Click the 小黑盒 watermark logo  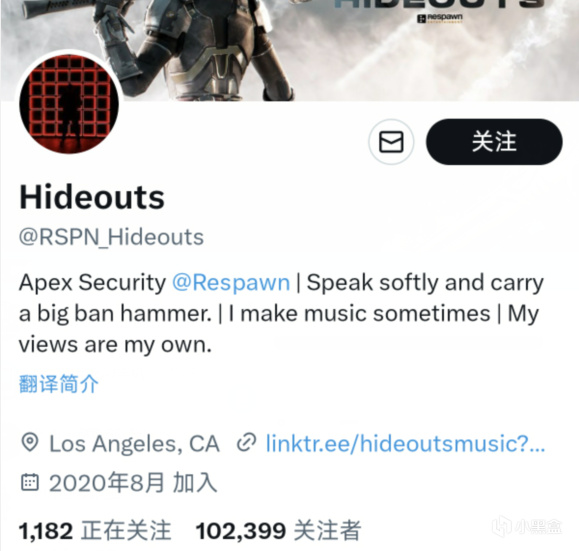click(x=527, y=526)
